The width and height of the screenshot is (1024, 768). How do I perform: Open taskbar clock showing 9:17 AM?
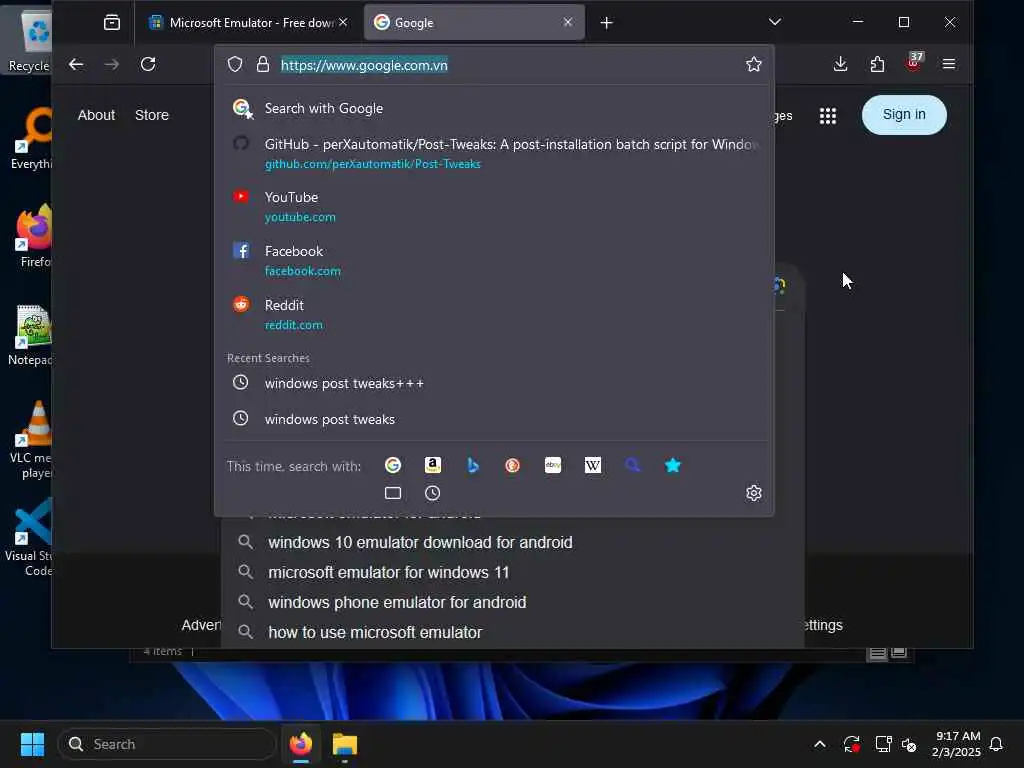tap(956, 744)
